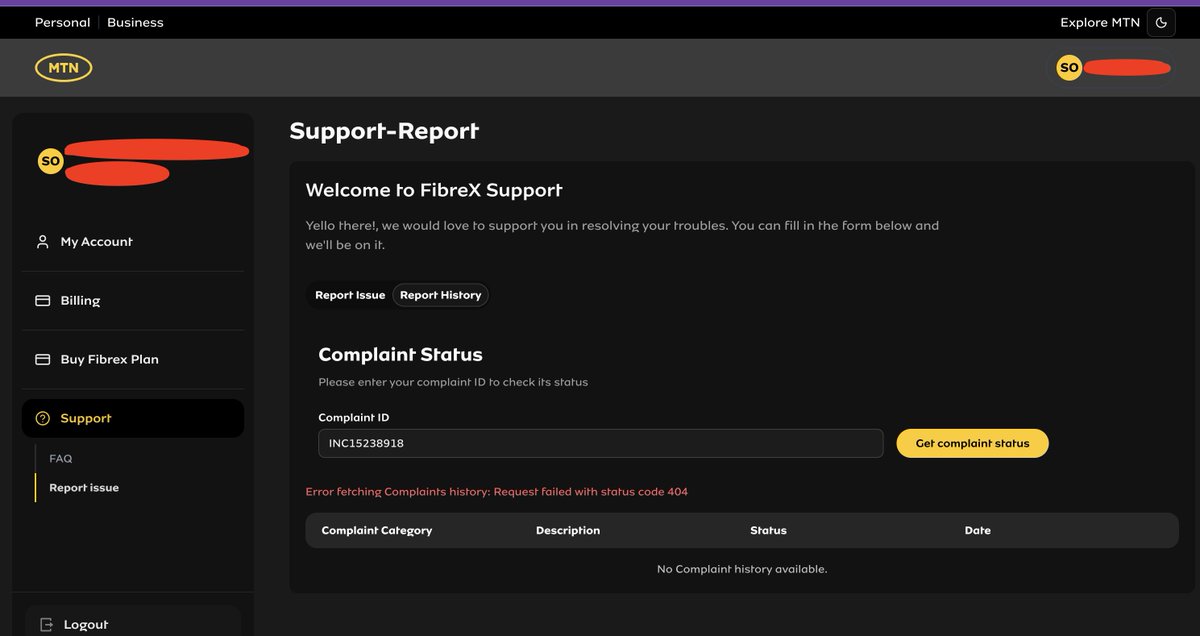Click the No Complaint history available text

tap(742, 569)
